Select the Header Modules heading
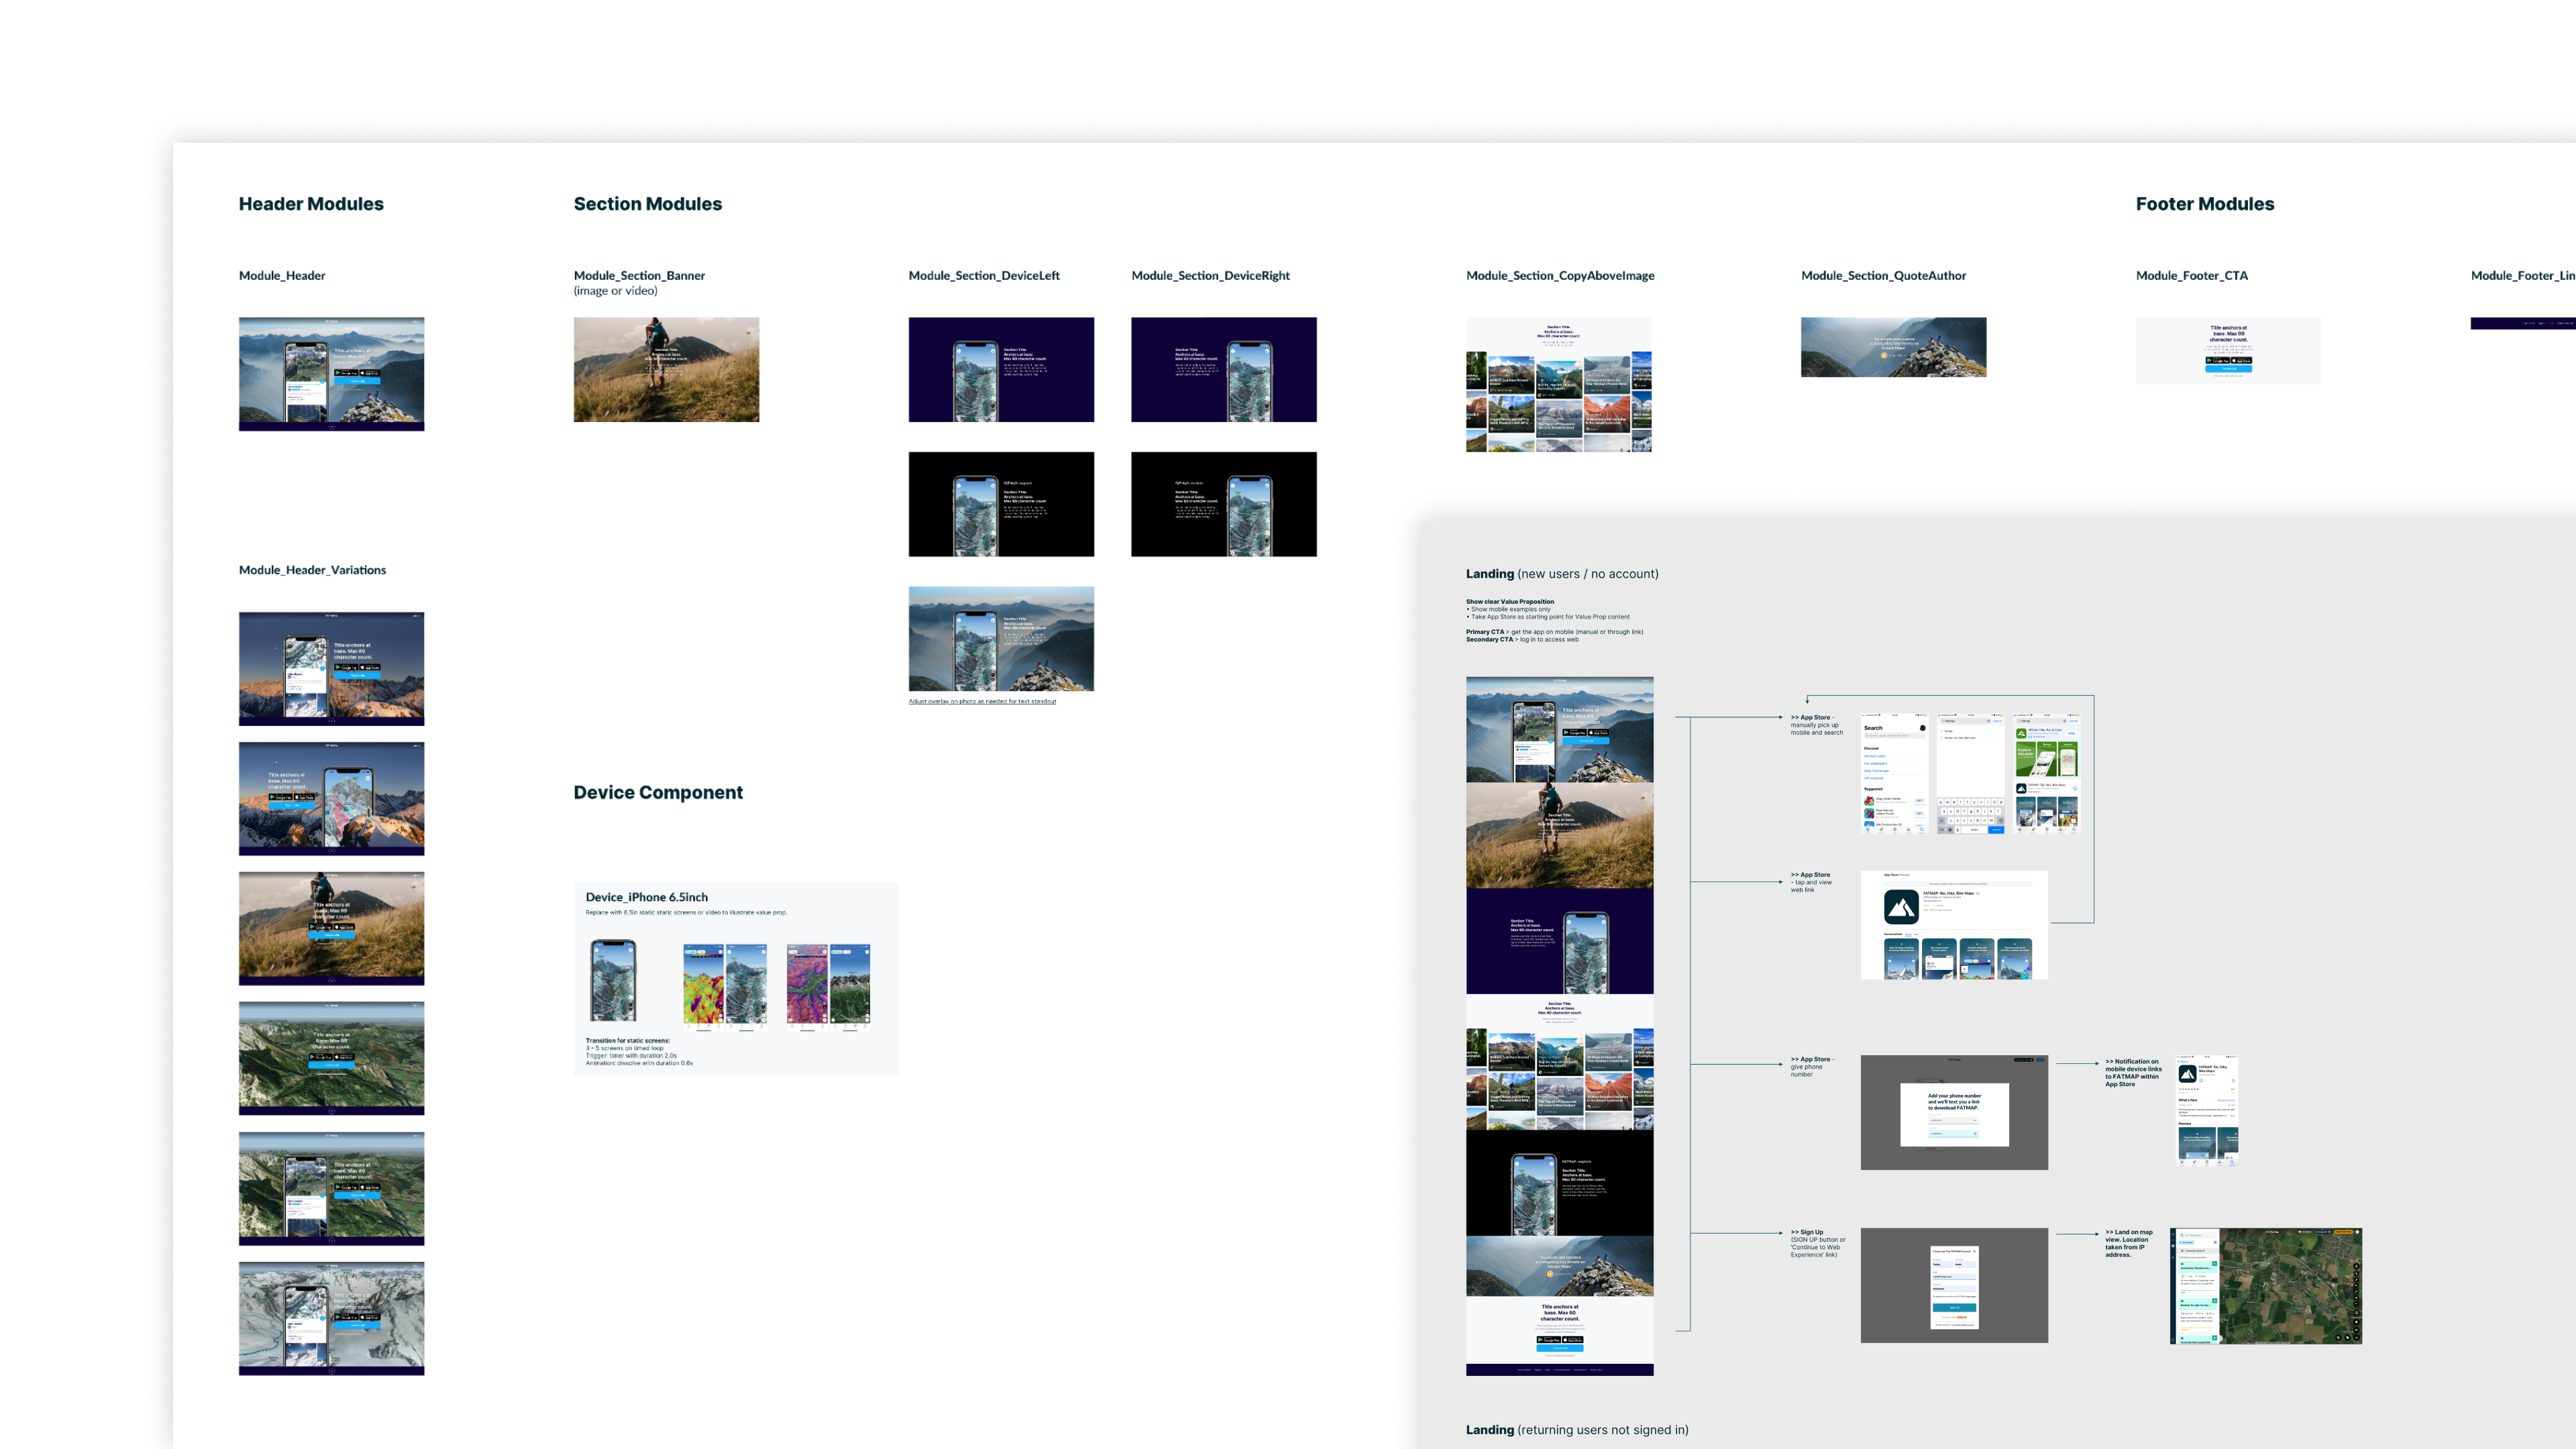This screenshot has height=1449, width=2576. click(311, 204)
